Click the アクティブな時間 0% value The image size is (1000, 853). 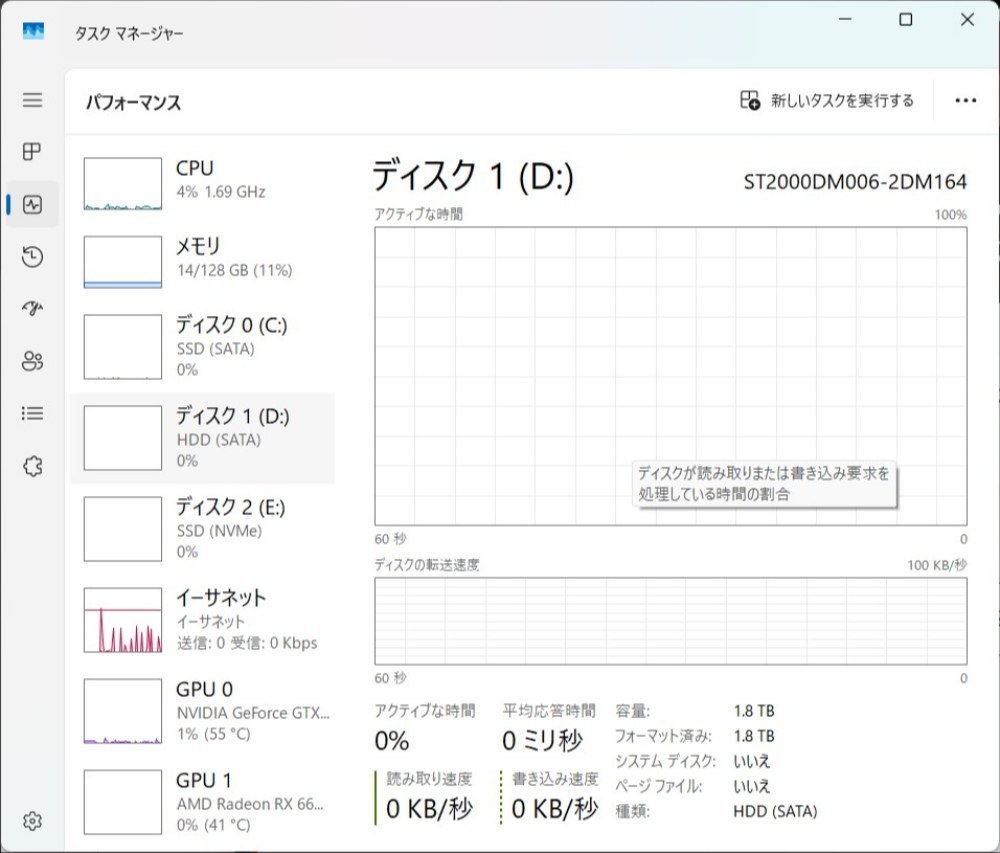click(392, 741)
